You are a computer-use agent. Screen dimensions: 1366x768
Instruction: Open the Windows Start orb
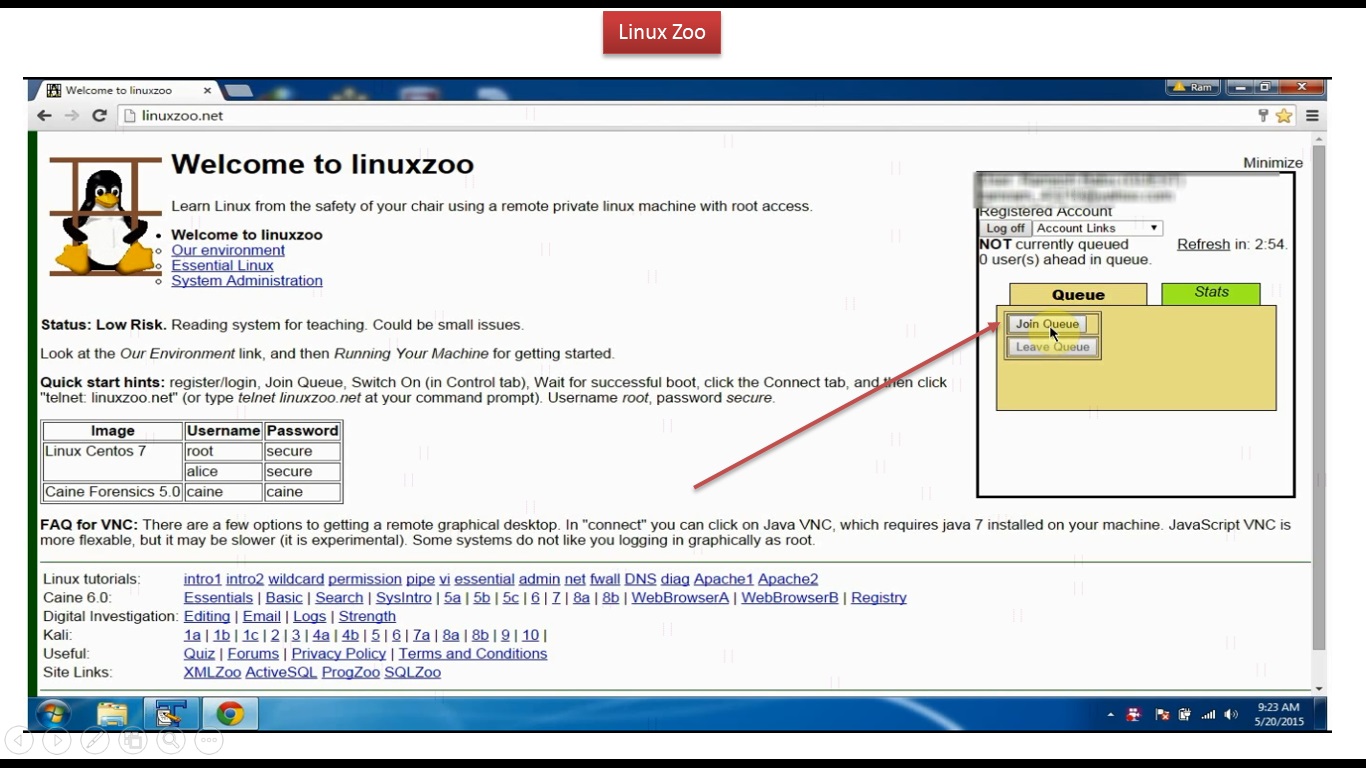pyautogui.click(x=52, y=714)
